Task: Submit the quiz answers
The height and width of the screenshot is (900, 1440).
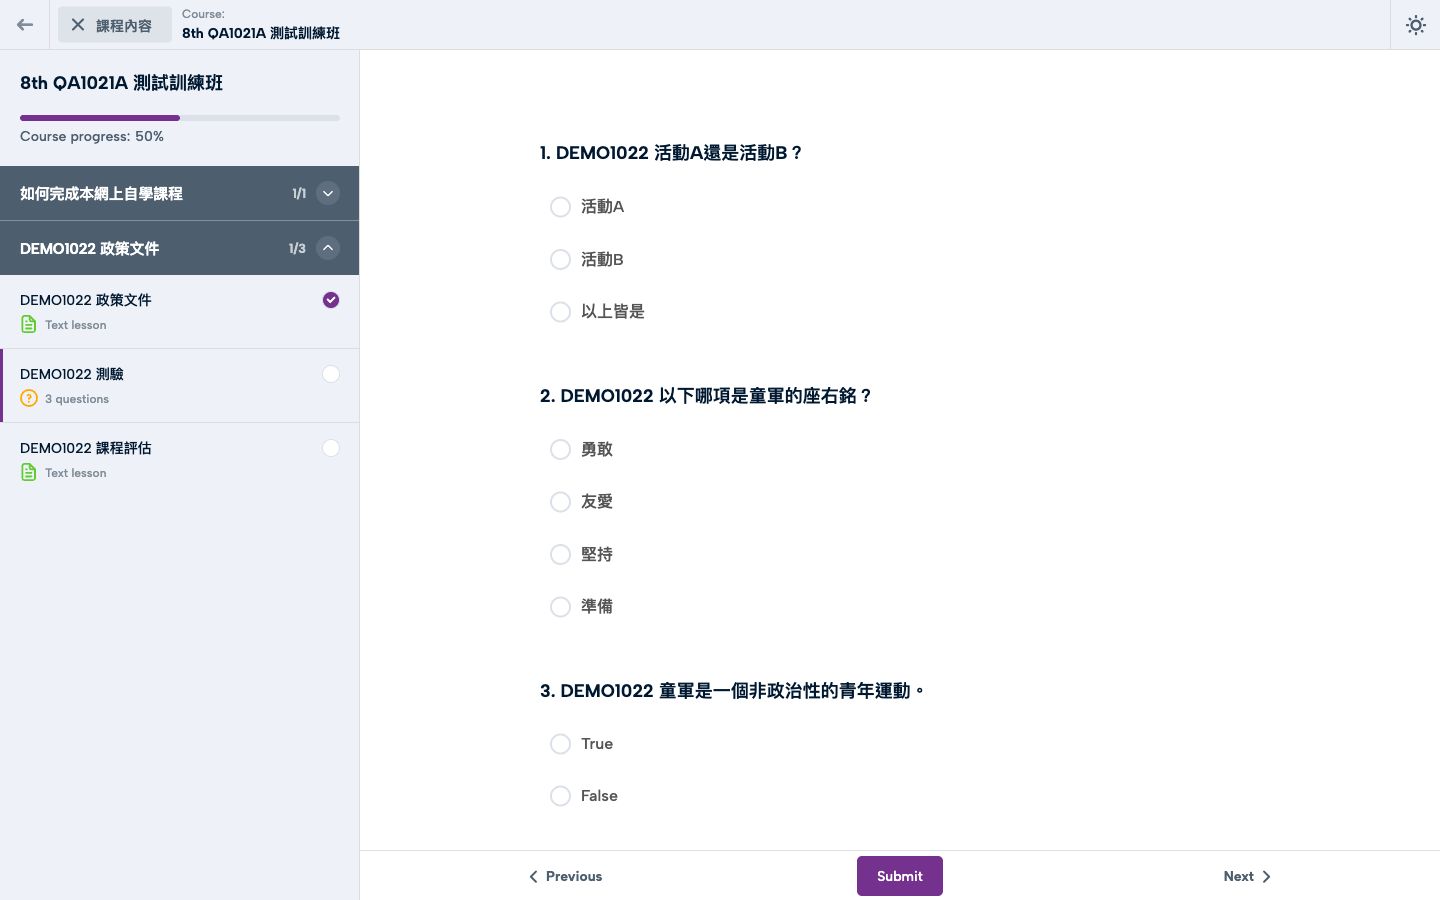Action: pos(899,876)
